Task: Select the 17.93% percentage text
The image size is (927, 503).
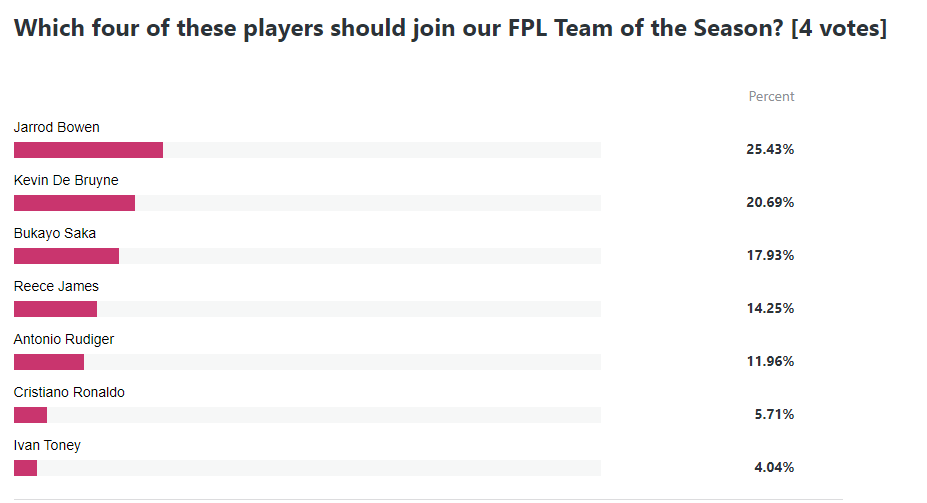Action: 770,255
